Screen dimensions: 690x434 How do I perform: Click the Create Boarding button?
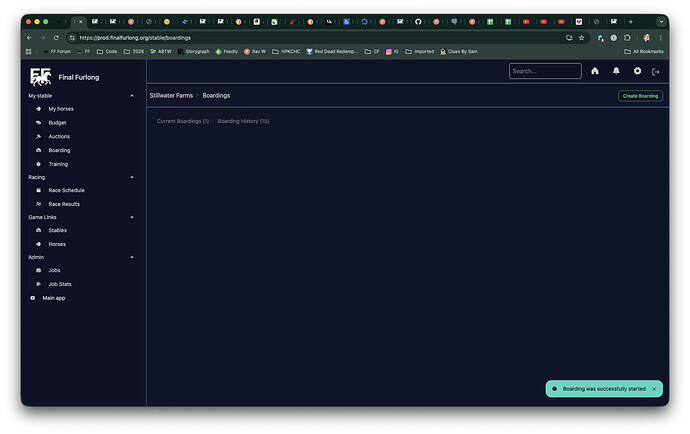[x=640, y=96]
